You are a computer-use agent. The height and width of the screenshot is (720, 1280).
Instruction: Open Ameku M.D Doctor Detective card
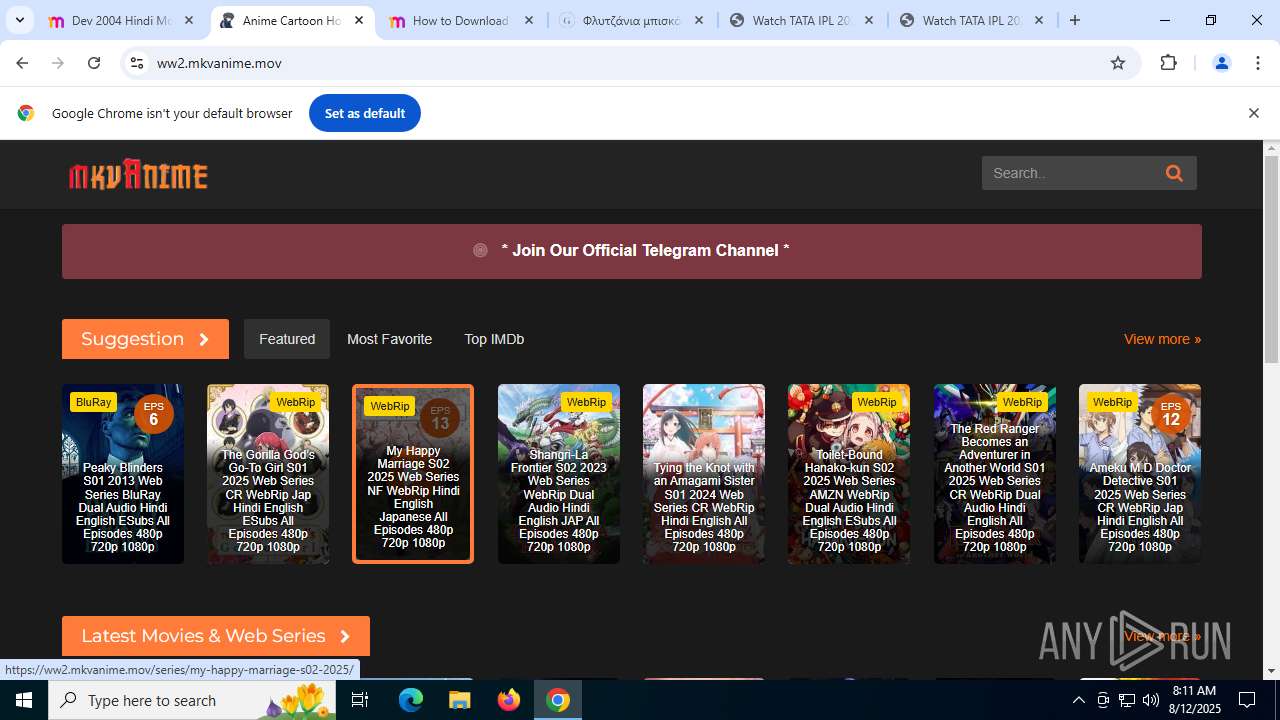pyautogui.click(x=1140, y=474)
